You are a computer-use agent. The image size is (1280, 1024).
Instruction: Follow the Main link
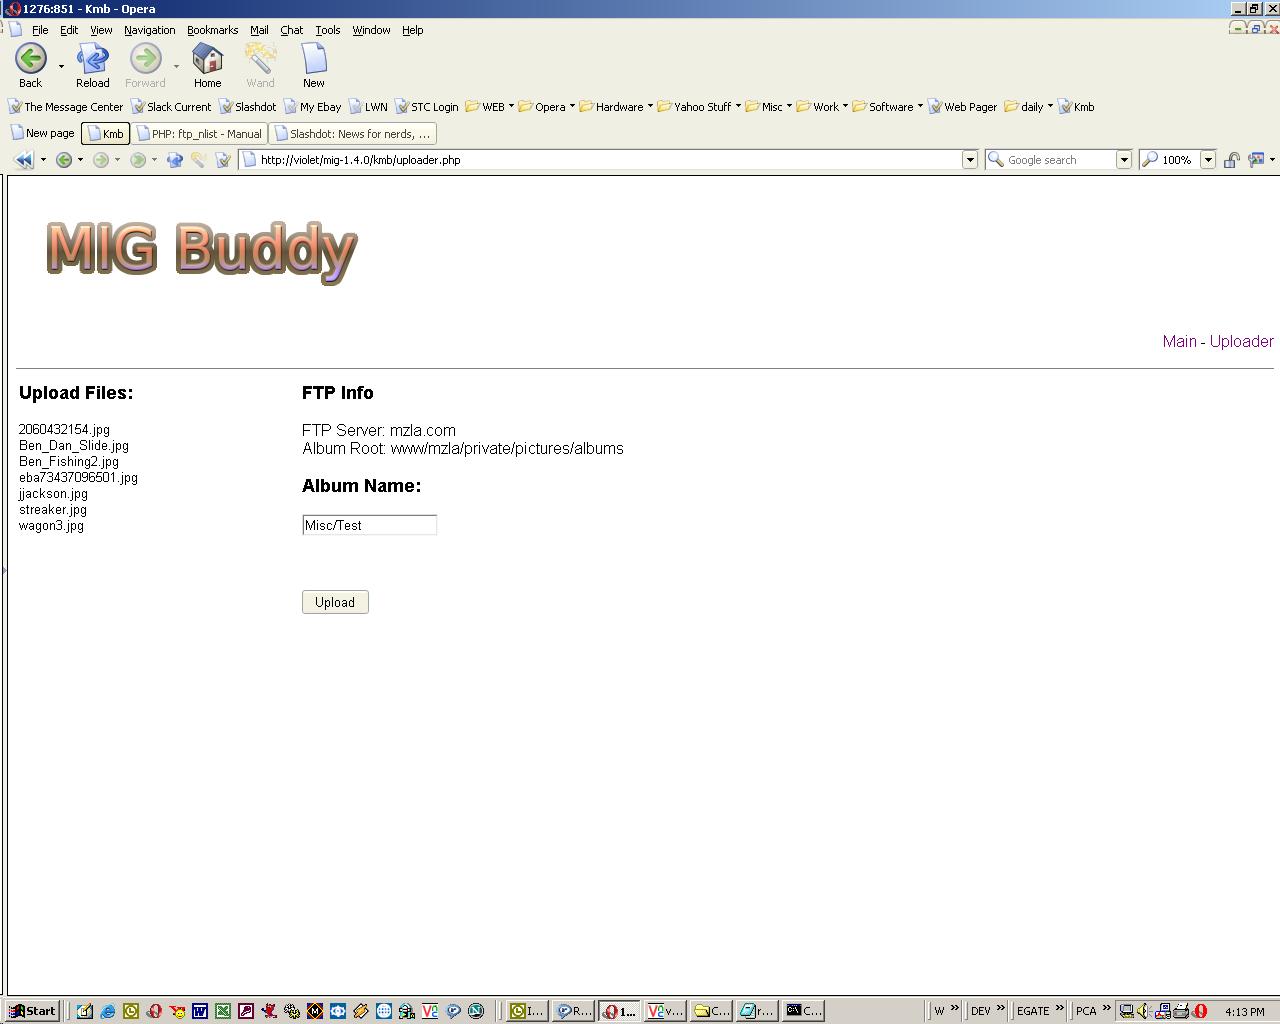click(1179, 341)
